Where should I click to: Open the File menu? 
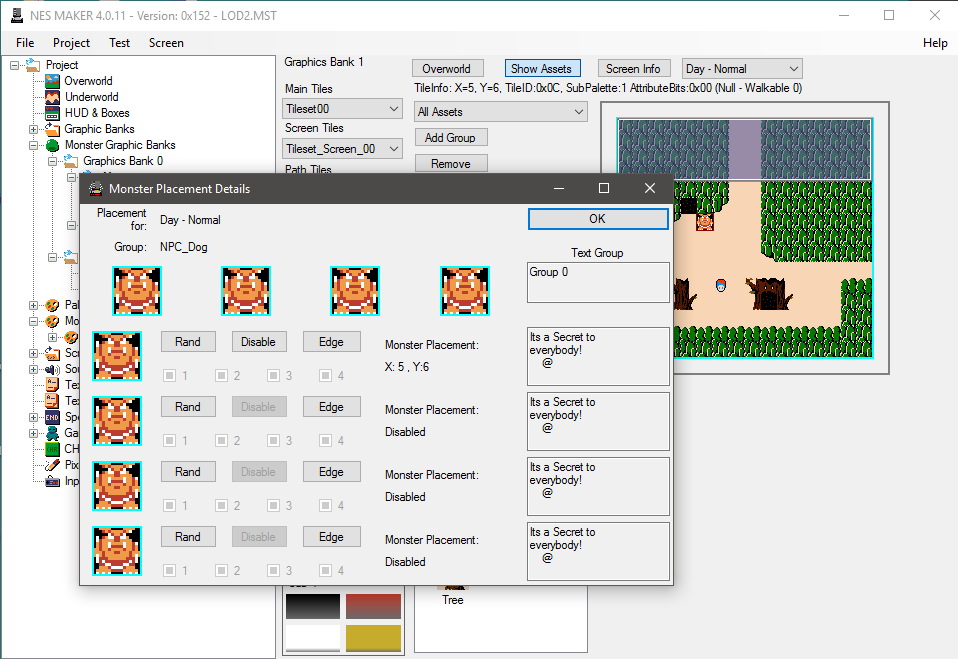point(25,43)
